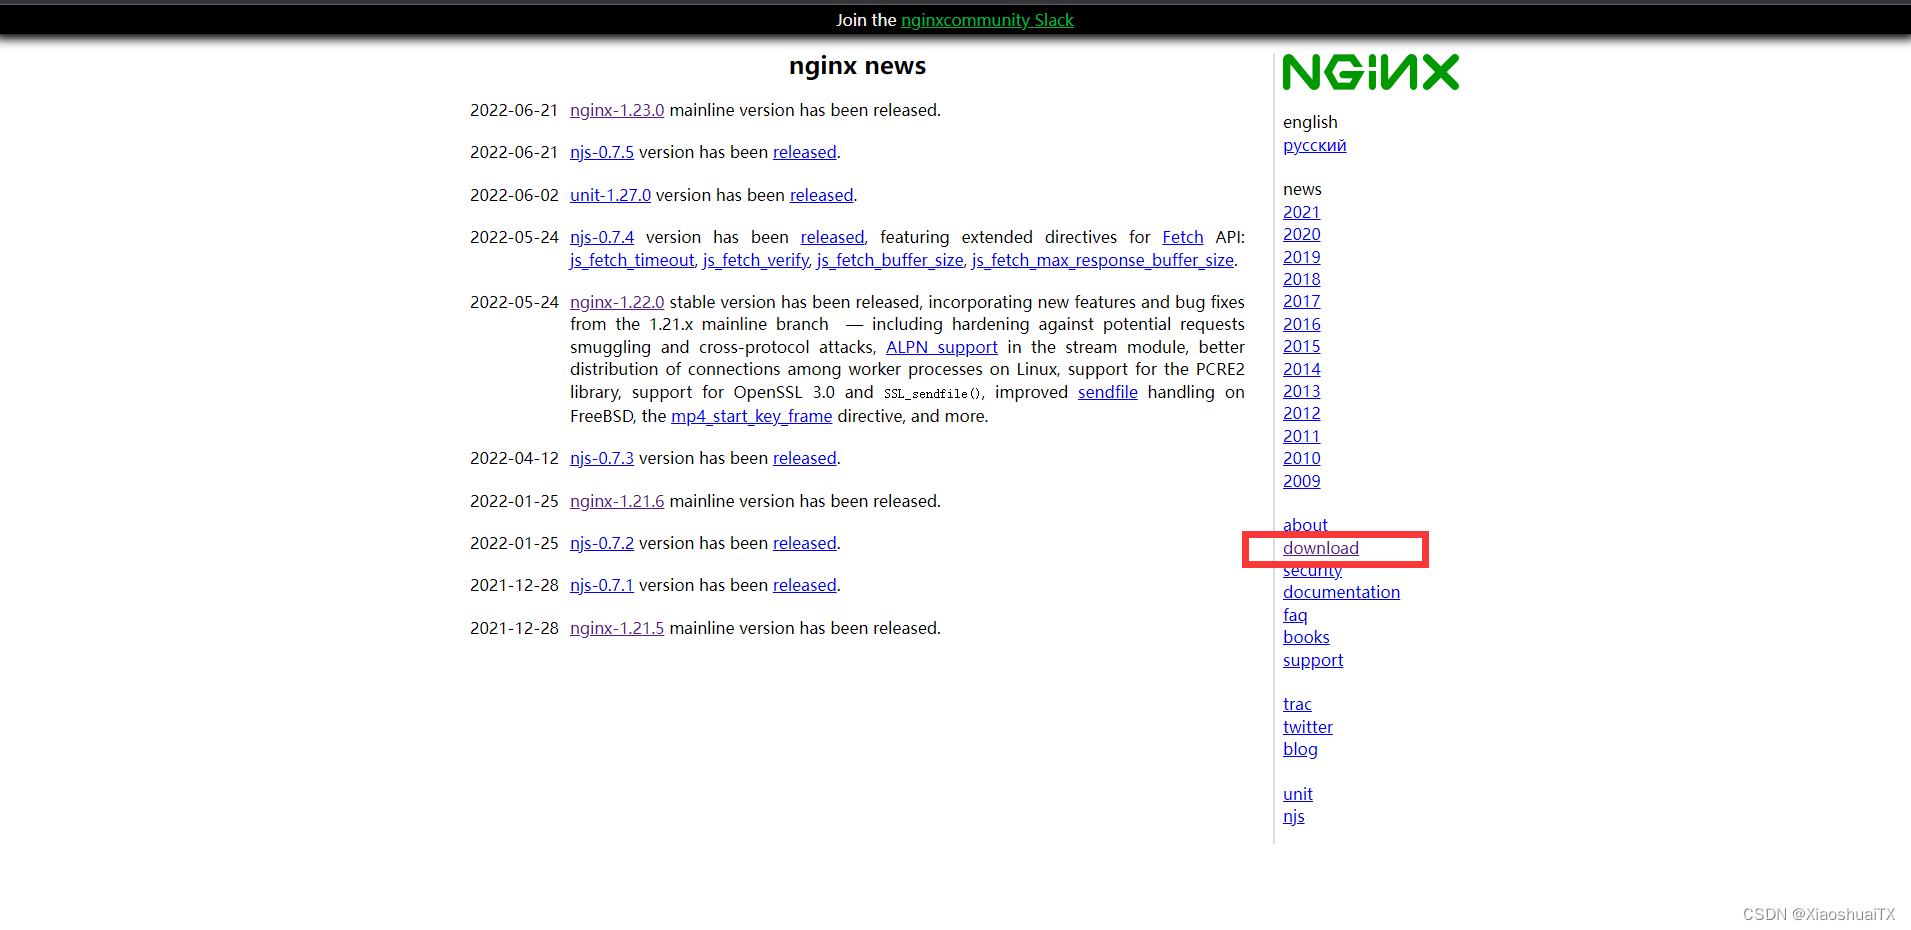This screenshot has height=930, width=1911.
Task: Open the 2017 news archive
Action: (x=1302, y=301)
